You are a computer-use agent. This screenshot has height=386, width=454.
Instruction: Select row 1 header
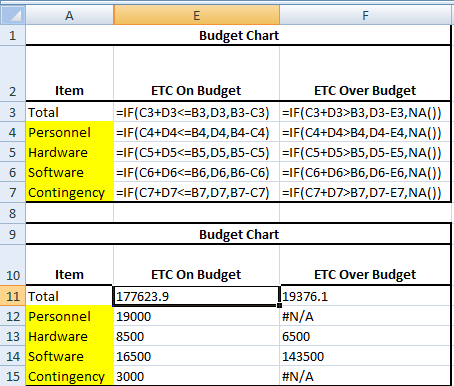click(13, 35)
